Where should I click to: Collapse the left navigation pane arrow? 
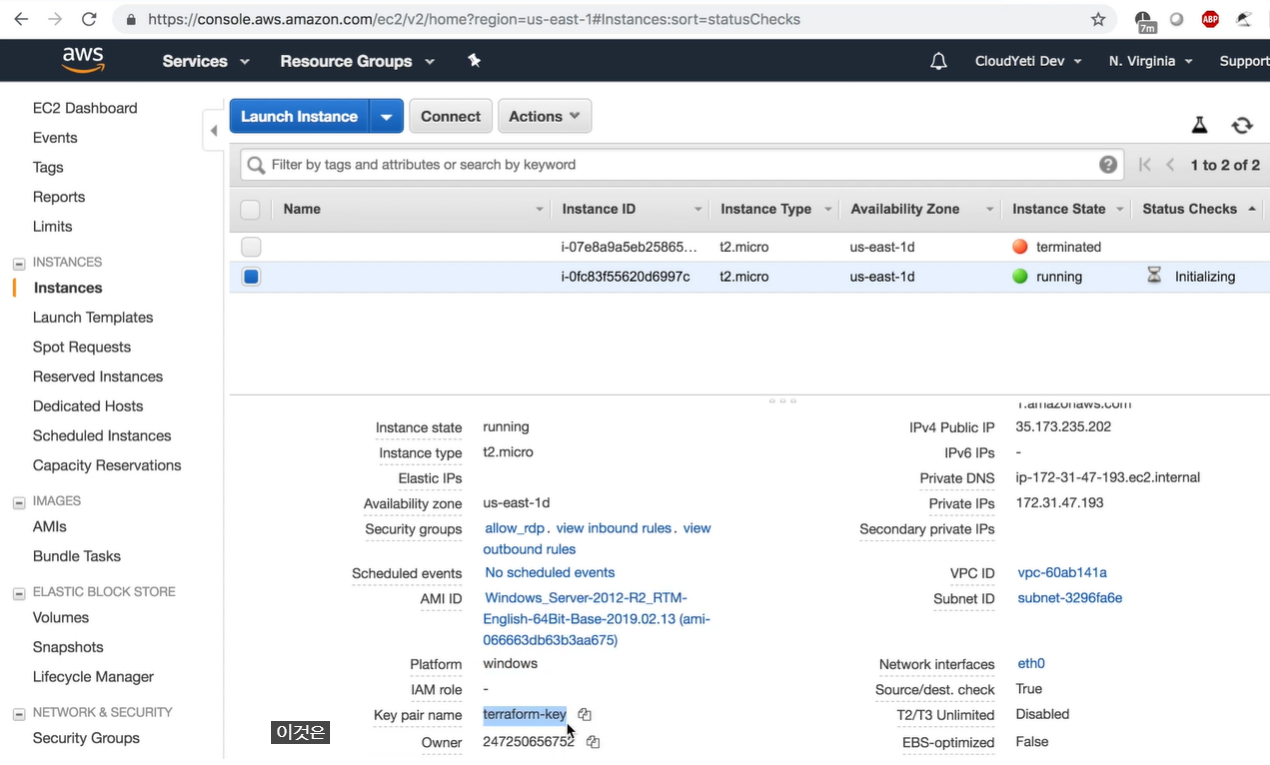(x=213, y=131)
